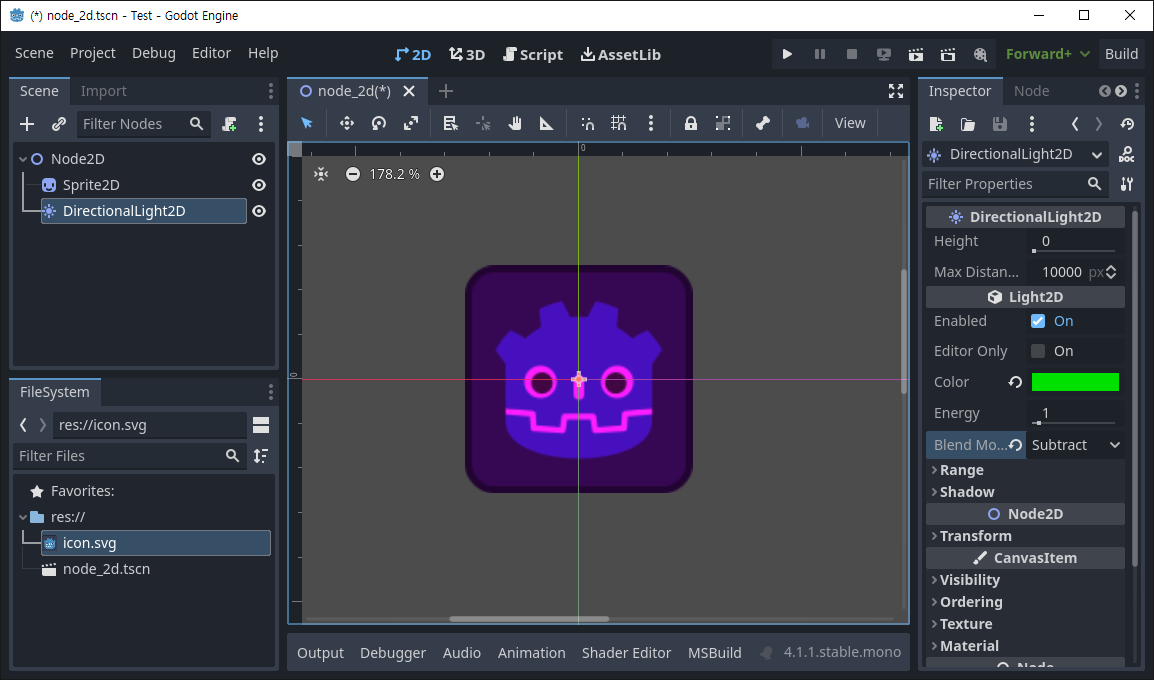Screen dimensions: 1154x680
Task: Revert the Color property to default
Action: tap(1015, 382)
